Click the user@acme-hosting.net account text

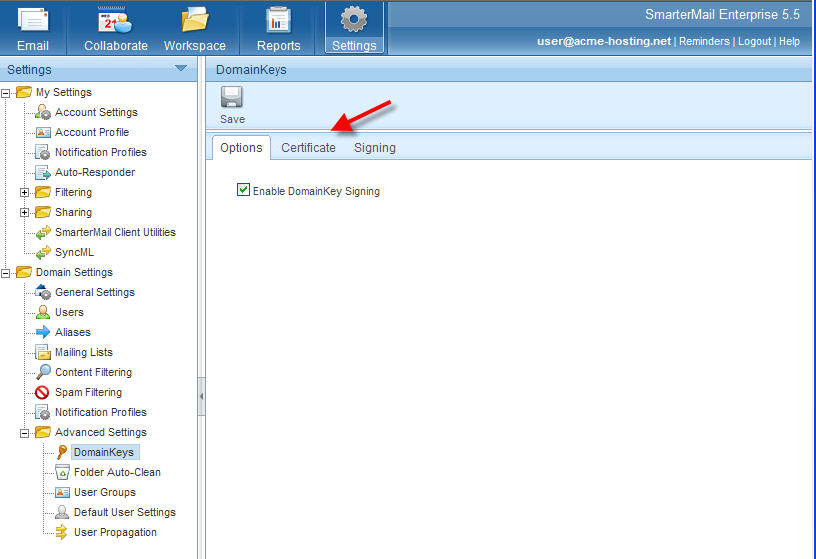[x=604, y=41]
